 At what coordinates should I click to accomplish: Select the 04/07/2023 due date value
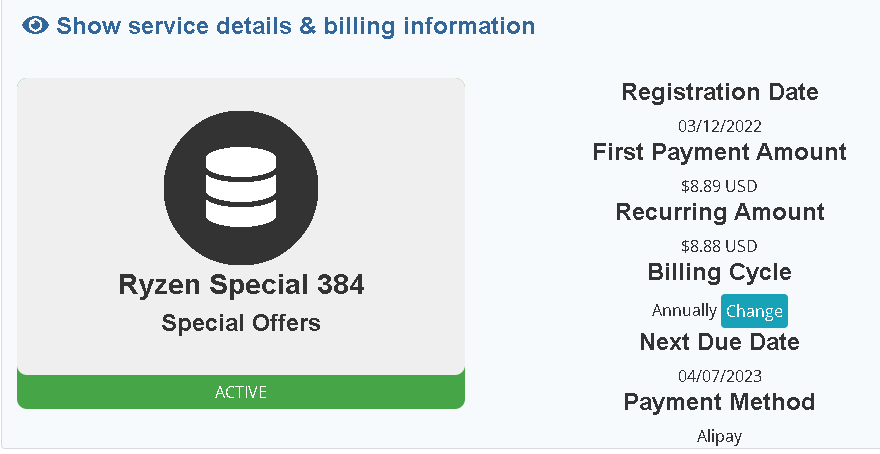click(720, 376)
